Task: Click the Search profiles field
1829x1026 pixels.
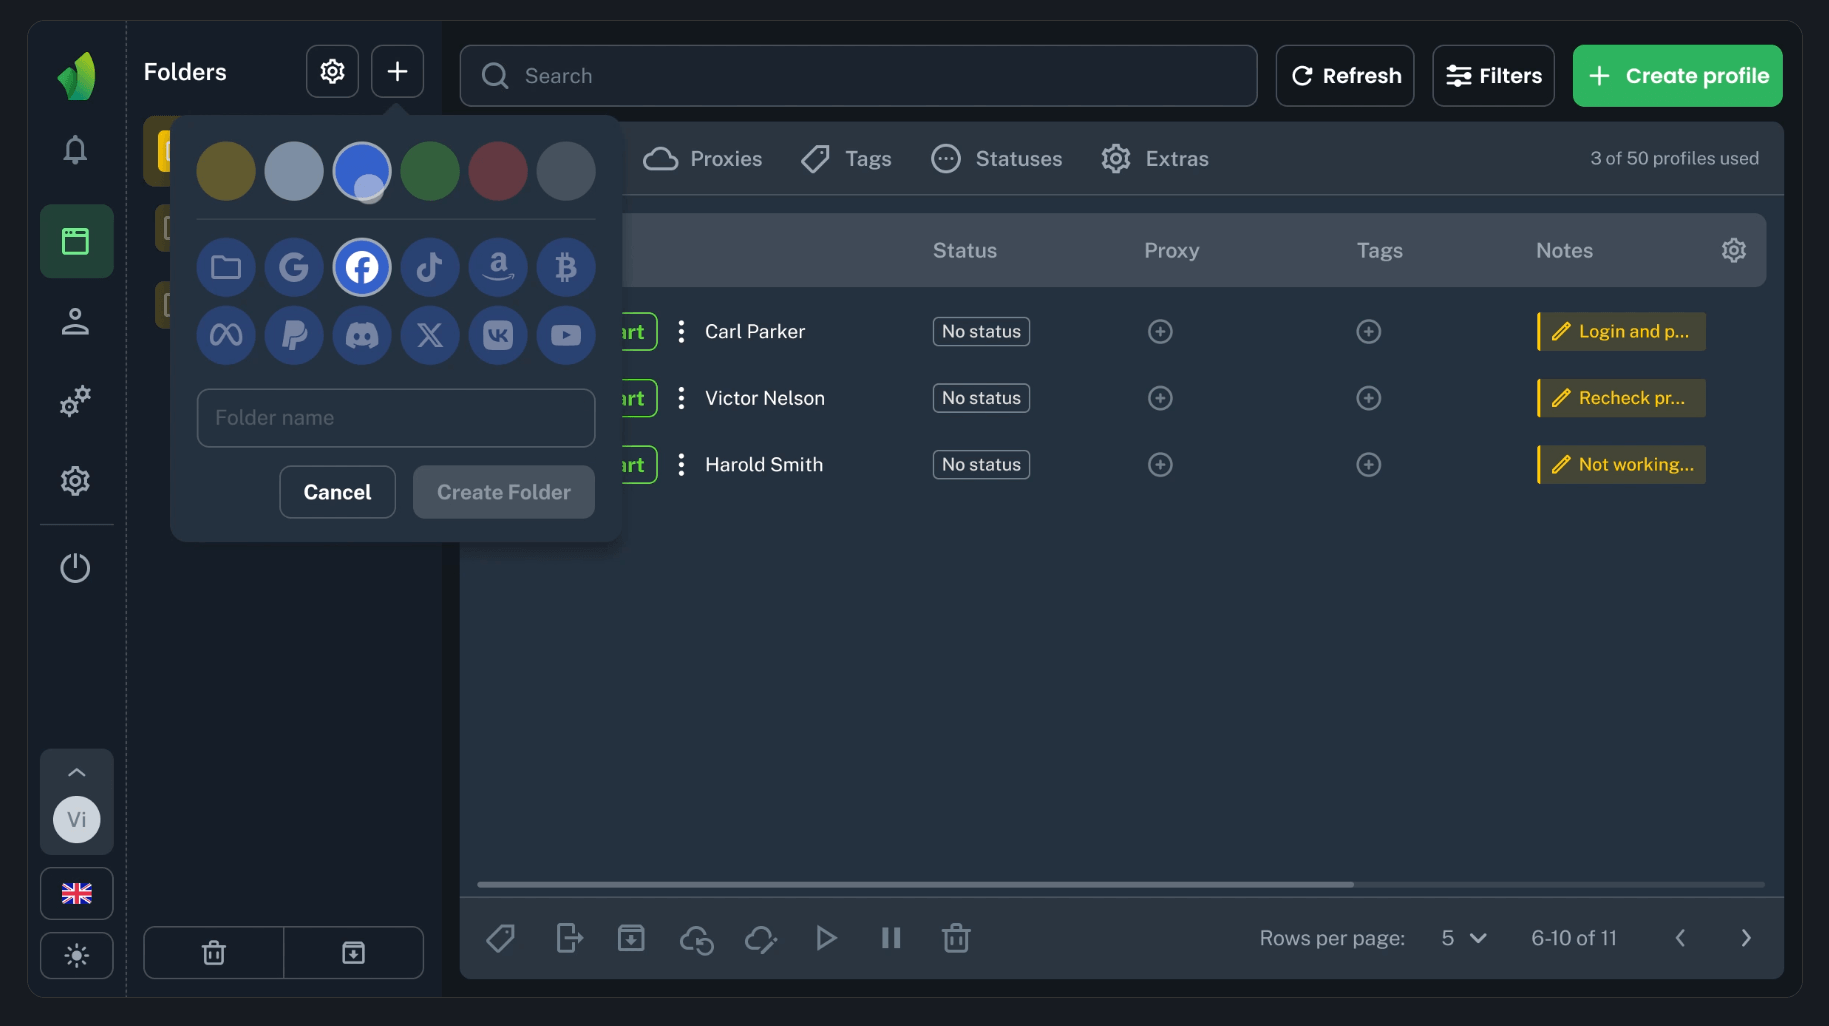Action: pos(858,76)
